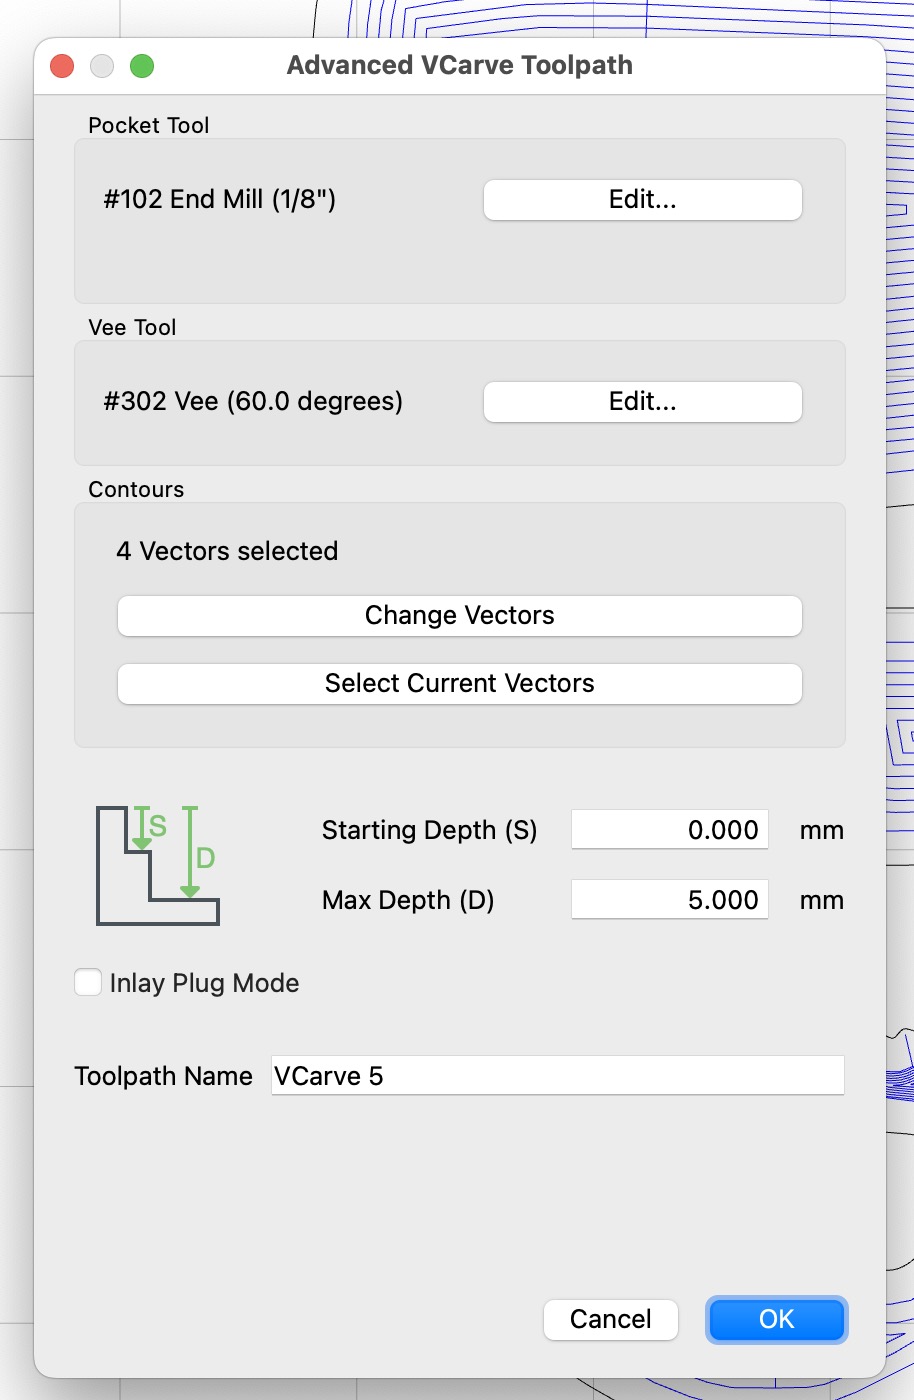
Task: Click the gray minimize window button
Action: click(x=102, y=66)
